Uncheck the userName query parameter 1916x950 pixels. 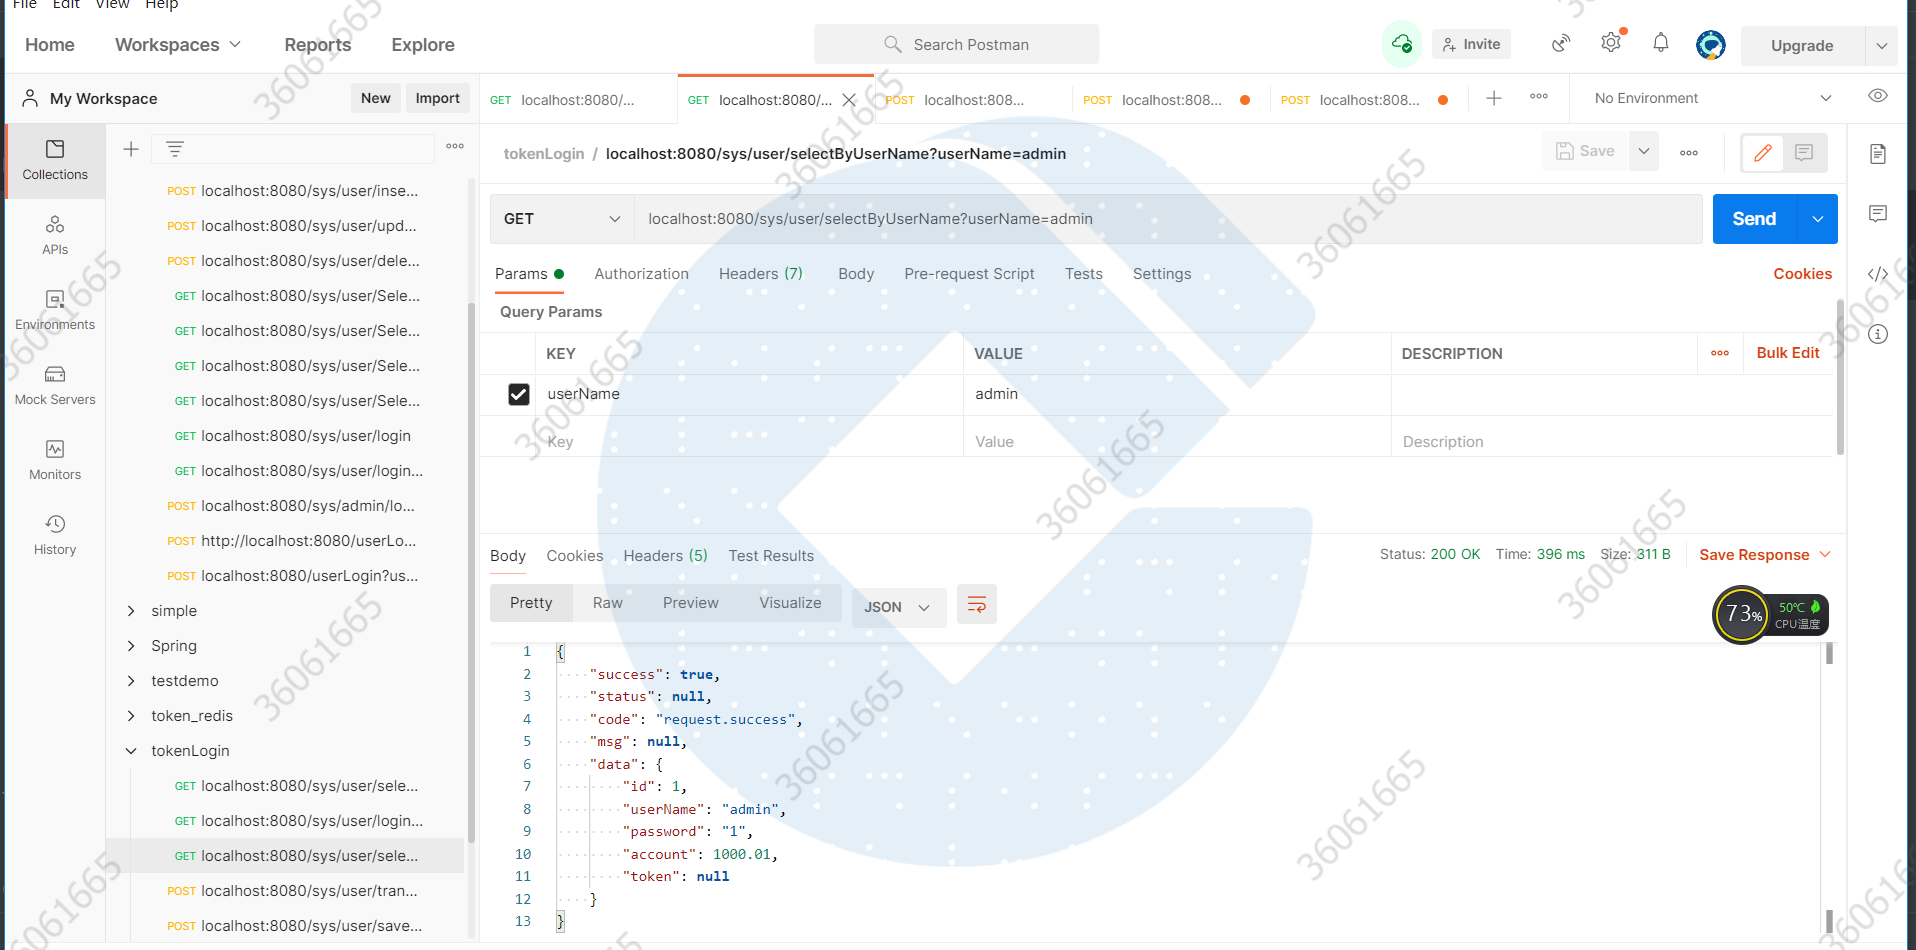coord(519,394)
